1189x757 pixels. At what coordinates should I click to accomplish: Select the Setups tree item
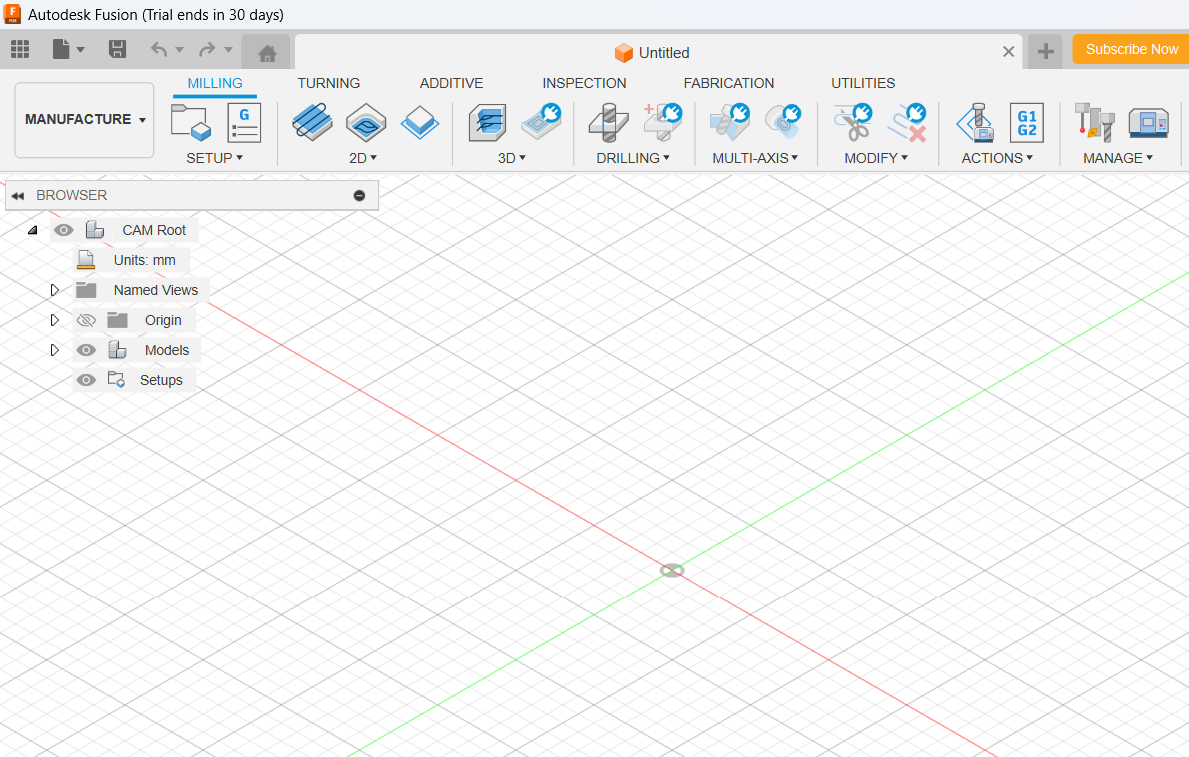click(x=161, y=380)
